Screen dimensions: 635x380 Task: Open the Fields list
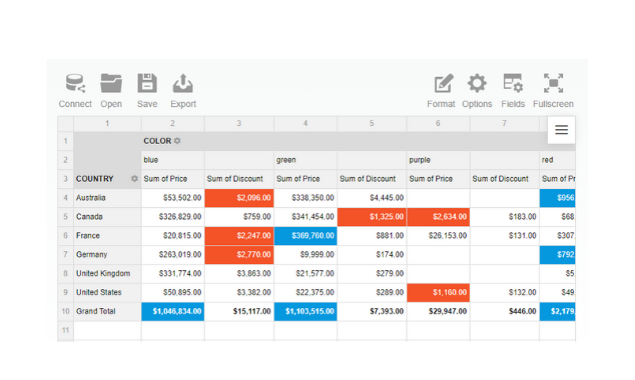tap(513, 91)
